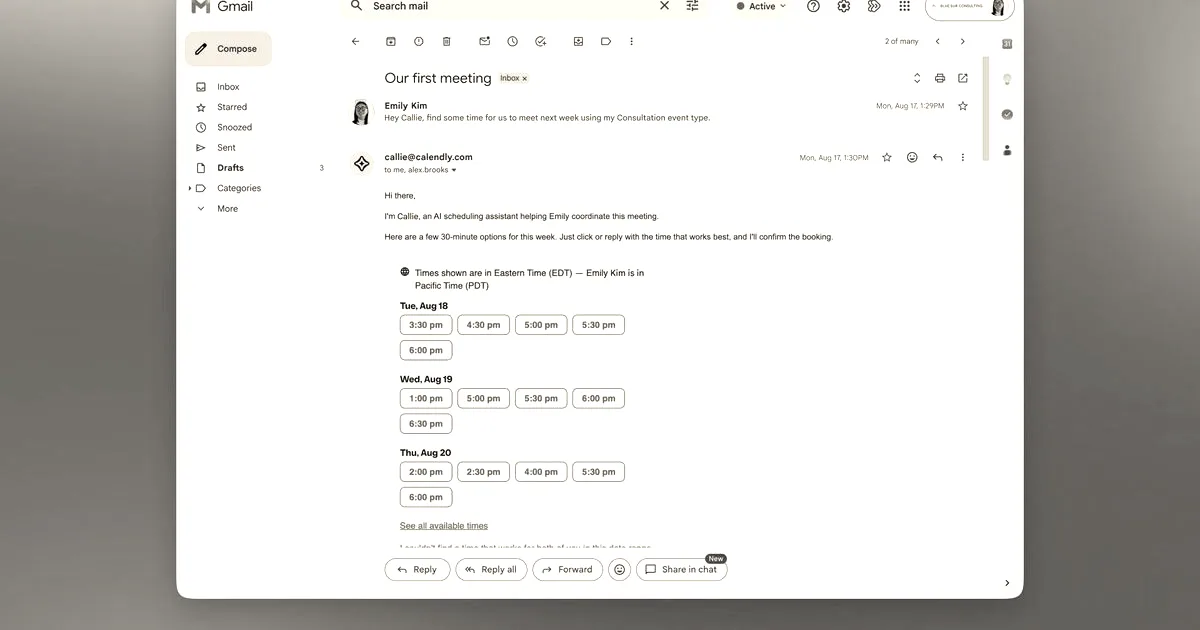1200x630 pixels.
Task: Open Contacts side panel
Action: coord(1007,150)
